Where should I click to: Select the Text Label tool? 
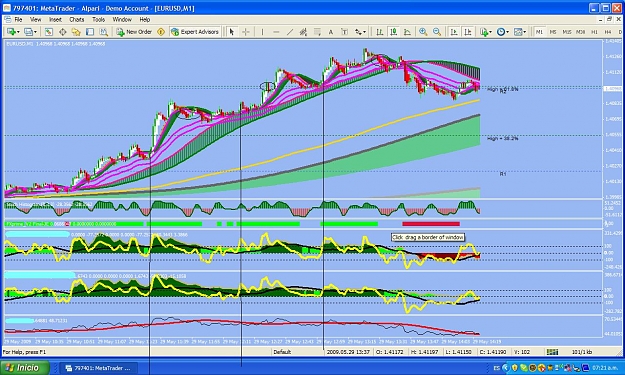pyautogui.click(x=344, y=32)
